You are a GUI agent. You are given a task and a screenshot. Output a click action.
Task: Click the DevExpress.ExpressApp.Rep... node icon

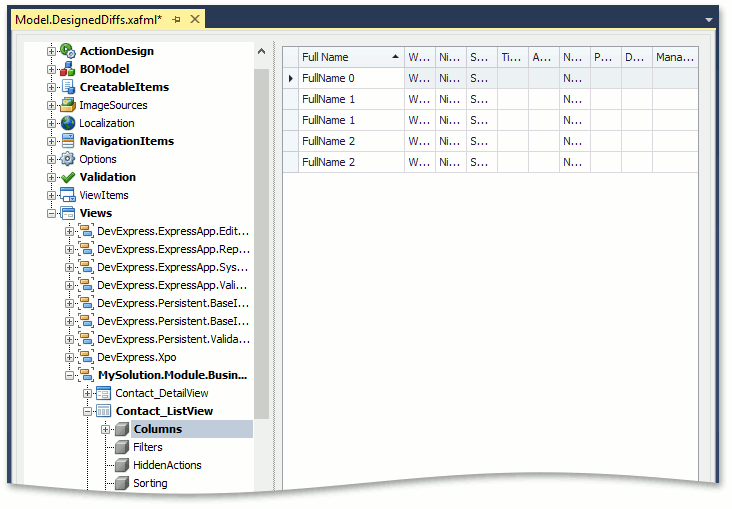86,249
